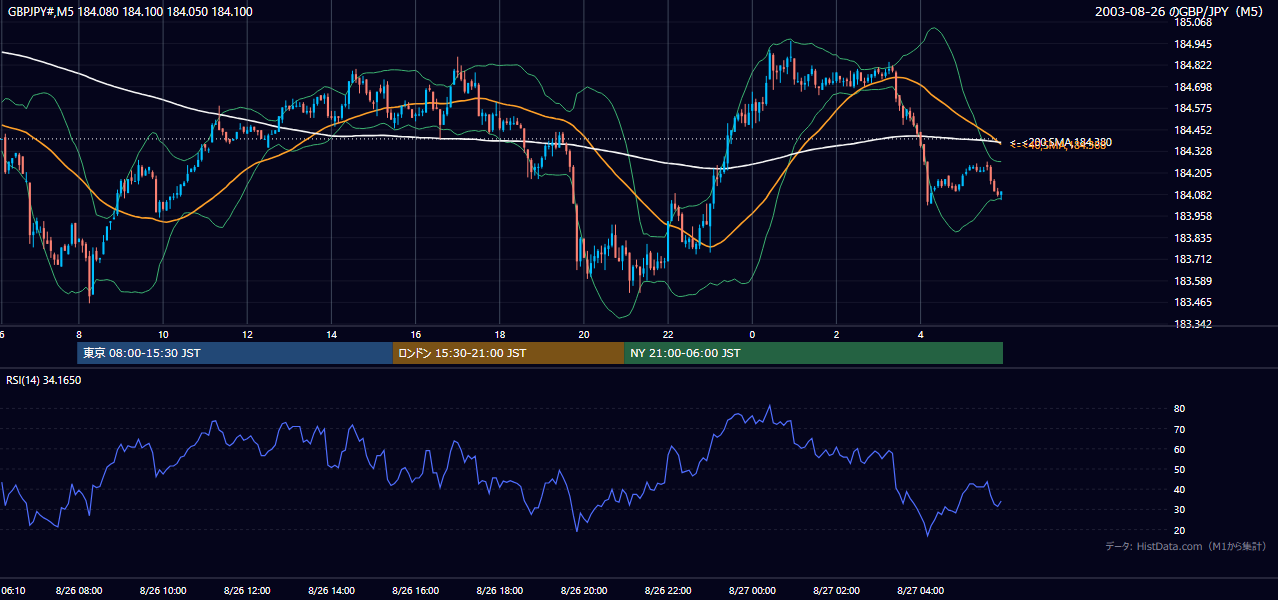Click hour label 8 under price chart

[x=78, y=334]
